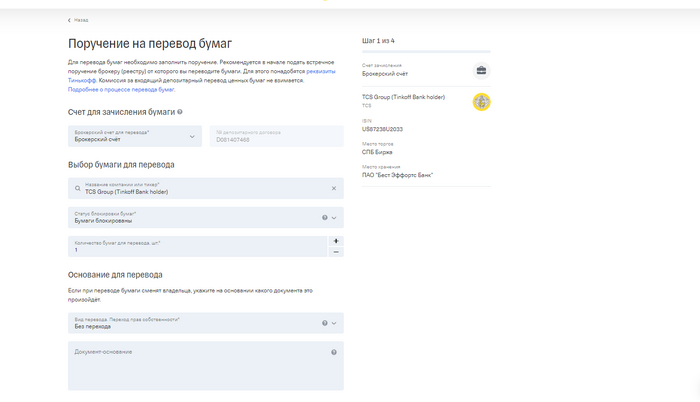The height and width of the screenshot is (402, 700).
Task: Click the help icon beside Счет для зачисления бумаги
Action: click(x=180, y=112)
